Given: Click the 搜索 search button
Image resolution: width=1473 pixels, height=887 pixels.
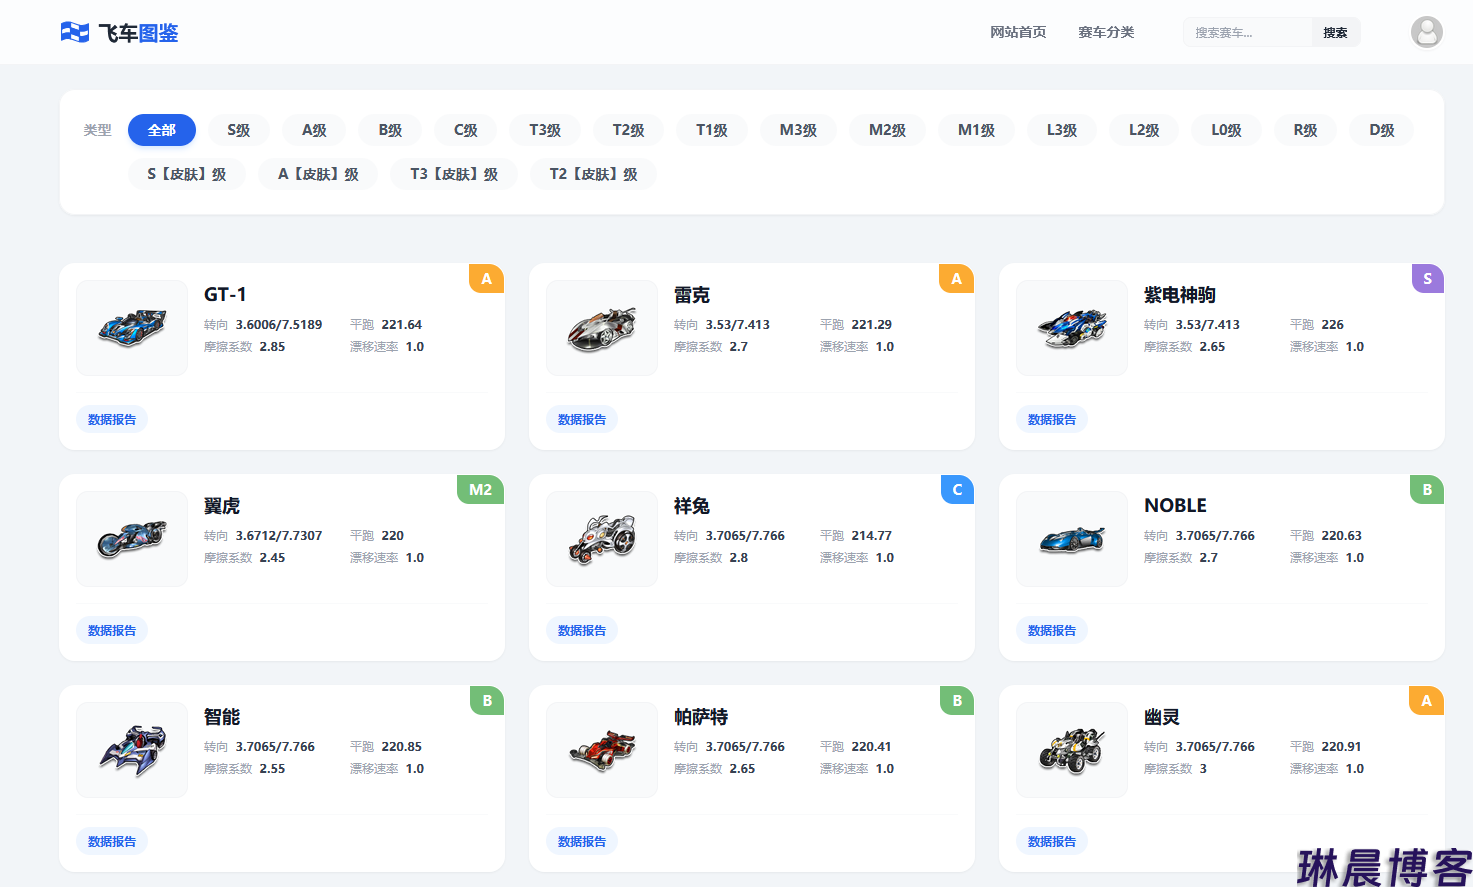Looking at the screenshot, I should pyautogui.click(x=1335, y=31).
